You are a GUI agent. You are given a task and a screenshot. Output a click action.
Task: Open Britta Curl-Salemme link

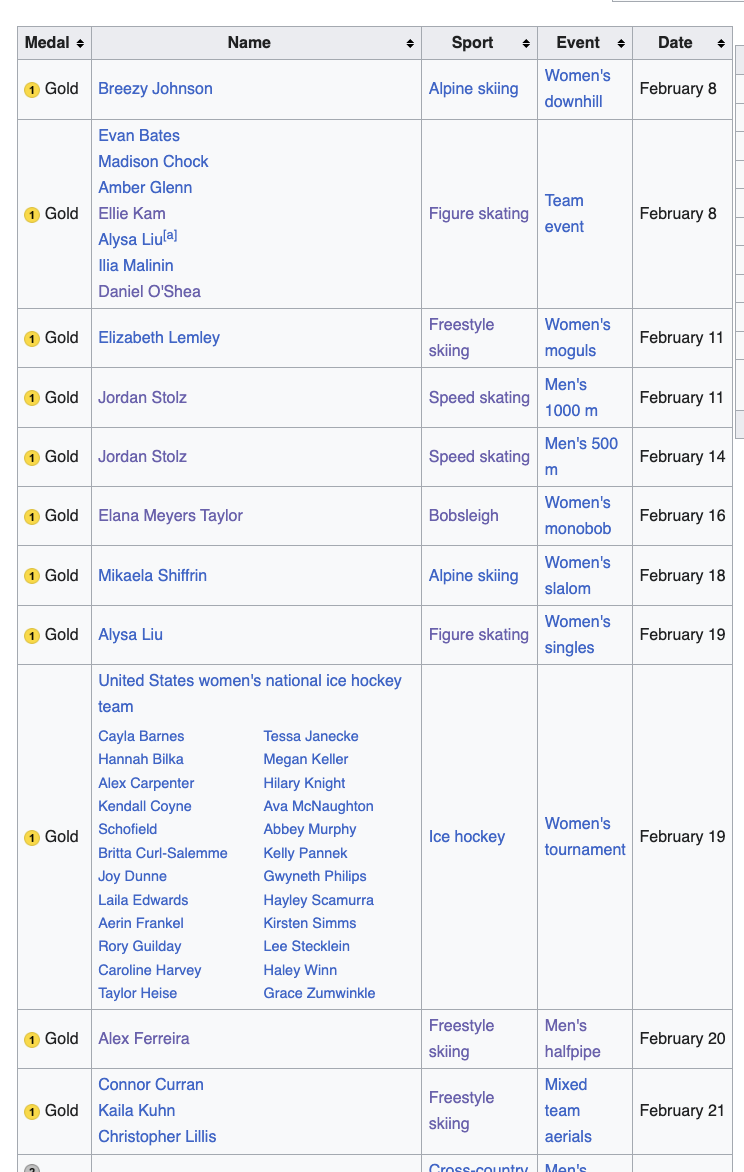(x=162, y=854)
